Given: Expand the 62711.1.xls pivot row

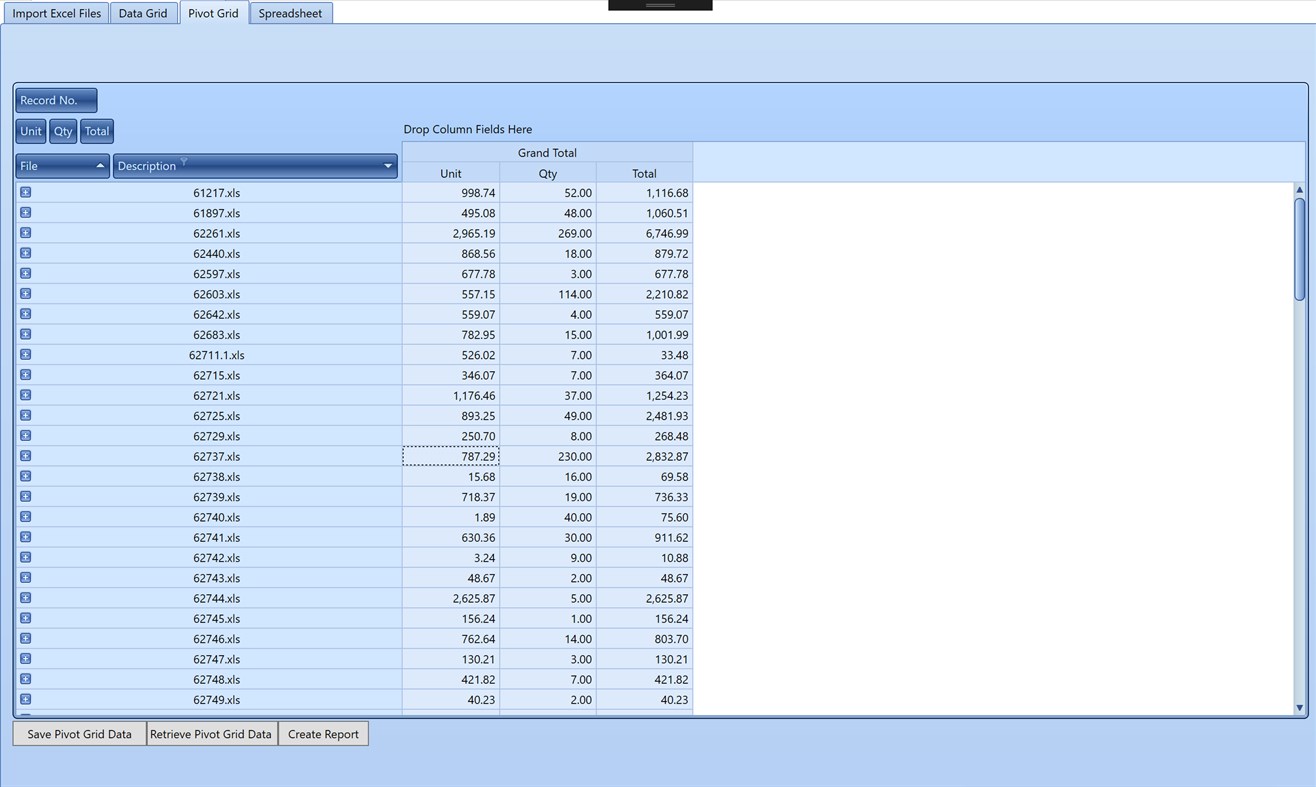Looking at the screenshot, I should 24,354.
